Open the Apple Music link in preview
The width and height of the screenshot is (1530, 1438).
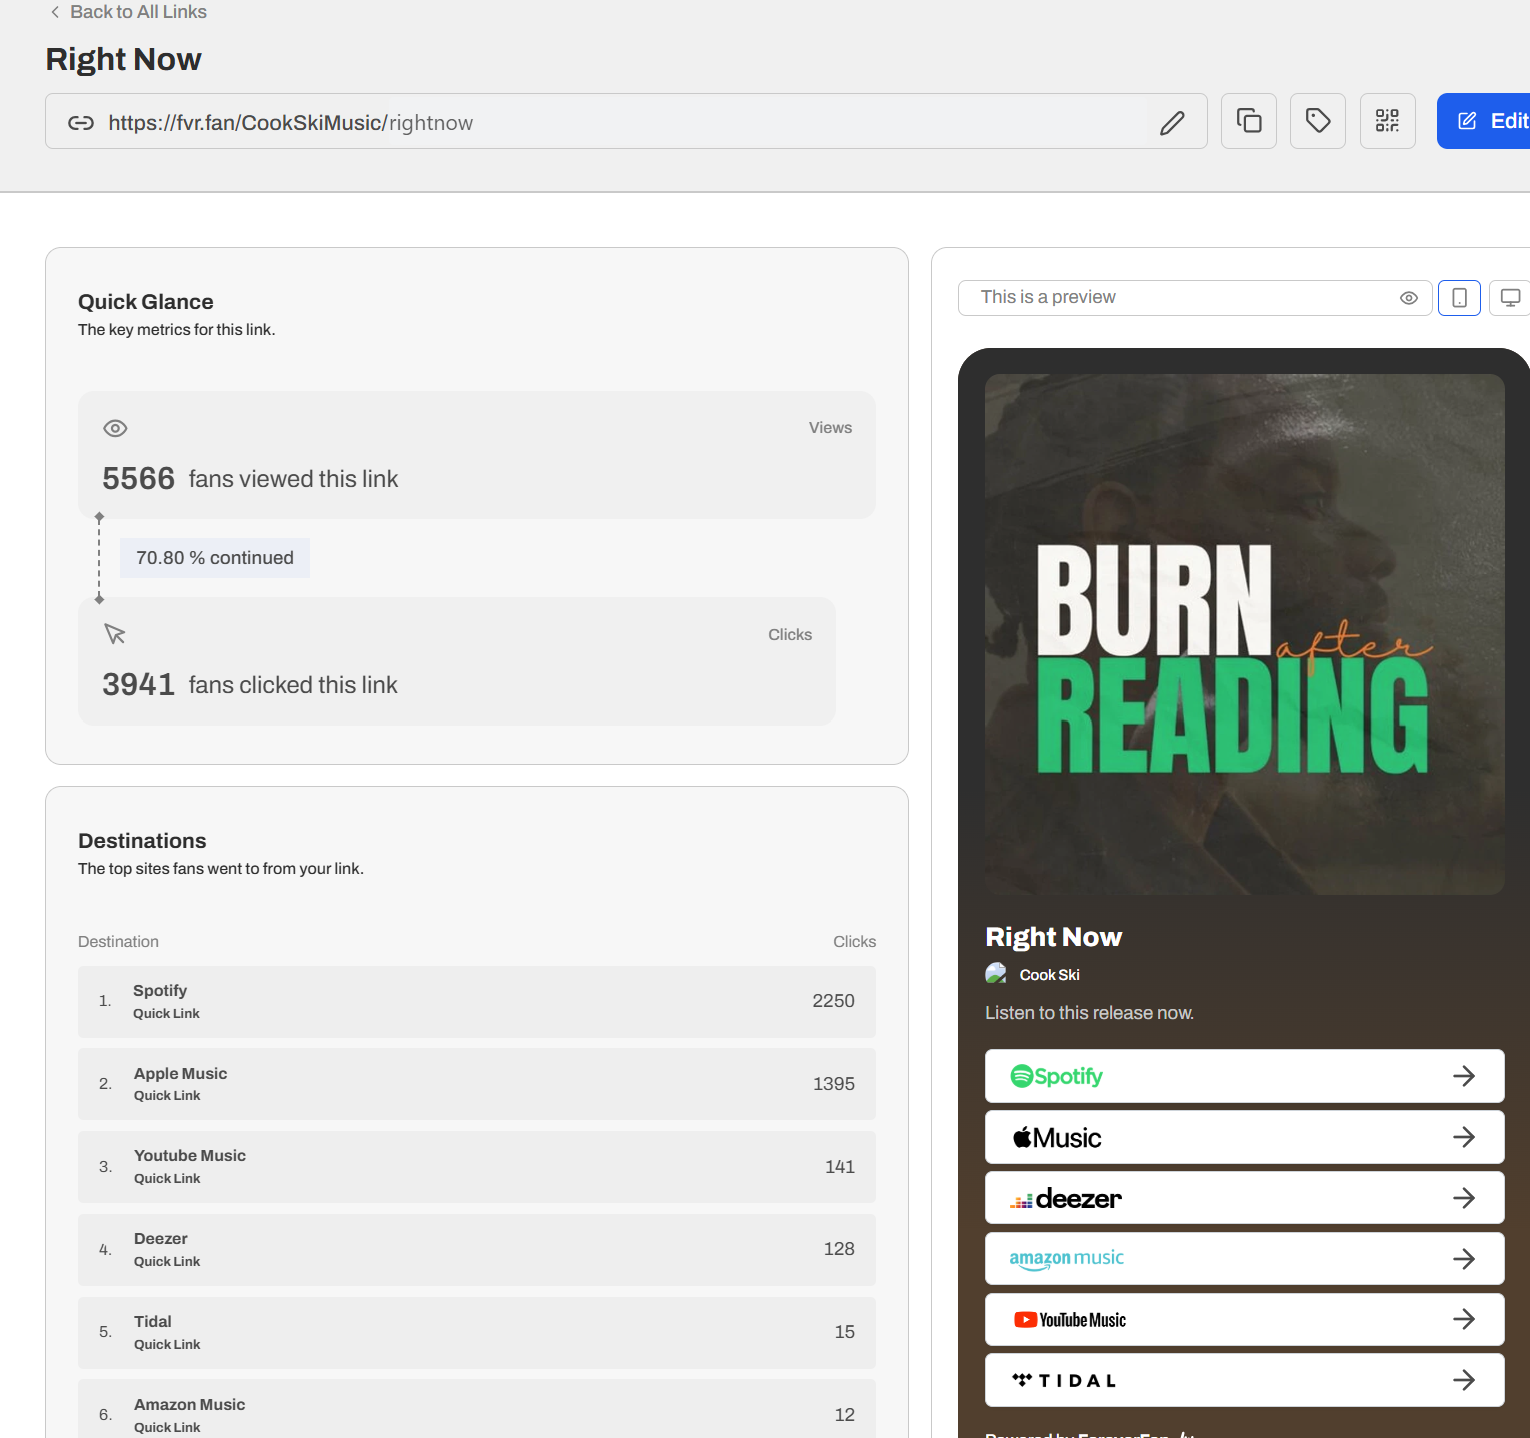pyautogui.click(x=1244, y=1137)
